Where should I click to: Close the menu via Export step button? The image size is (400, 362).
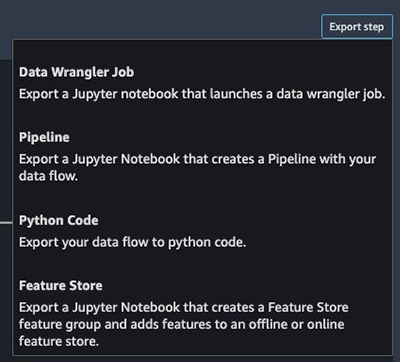tap(357, 27)
